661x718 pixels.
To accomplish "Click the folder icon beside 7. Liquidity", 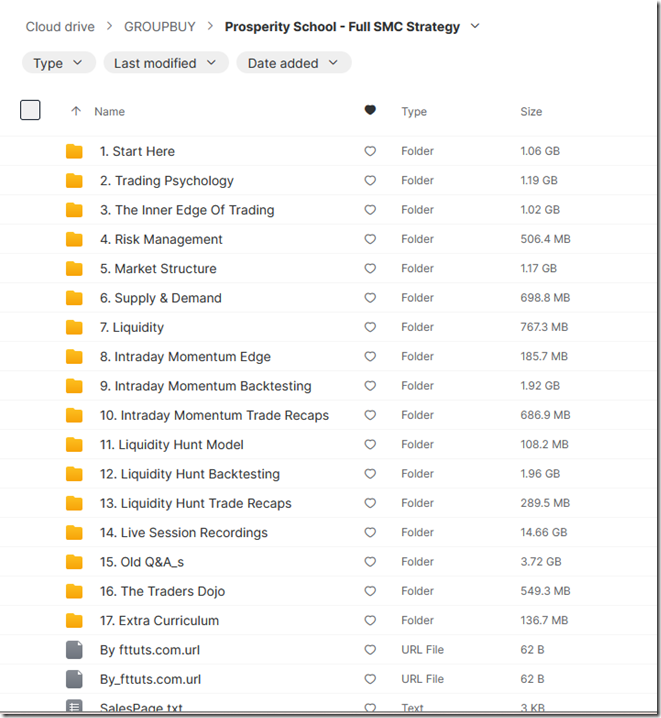I will pos(74,327).
